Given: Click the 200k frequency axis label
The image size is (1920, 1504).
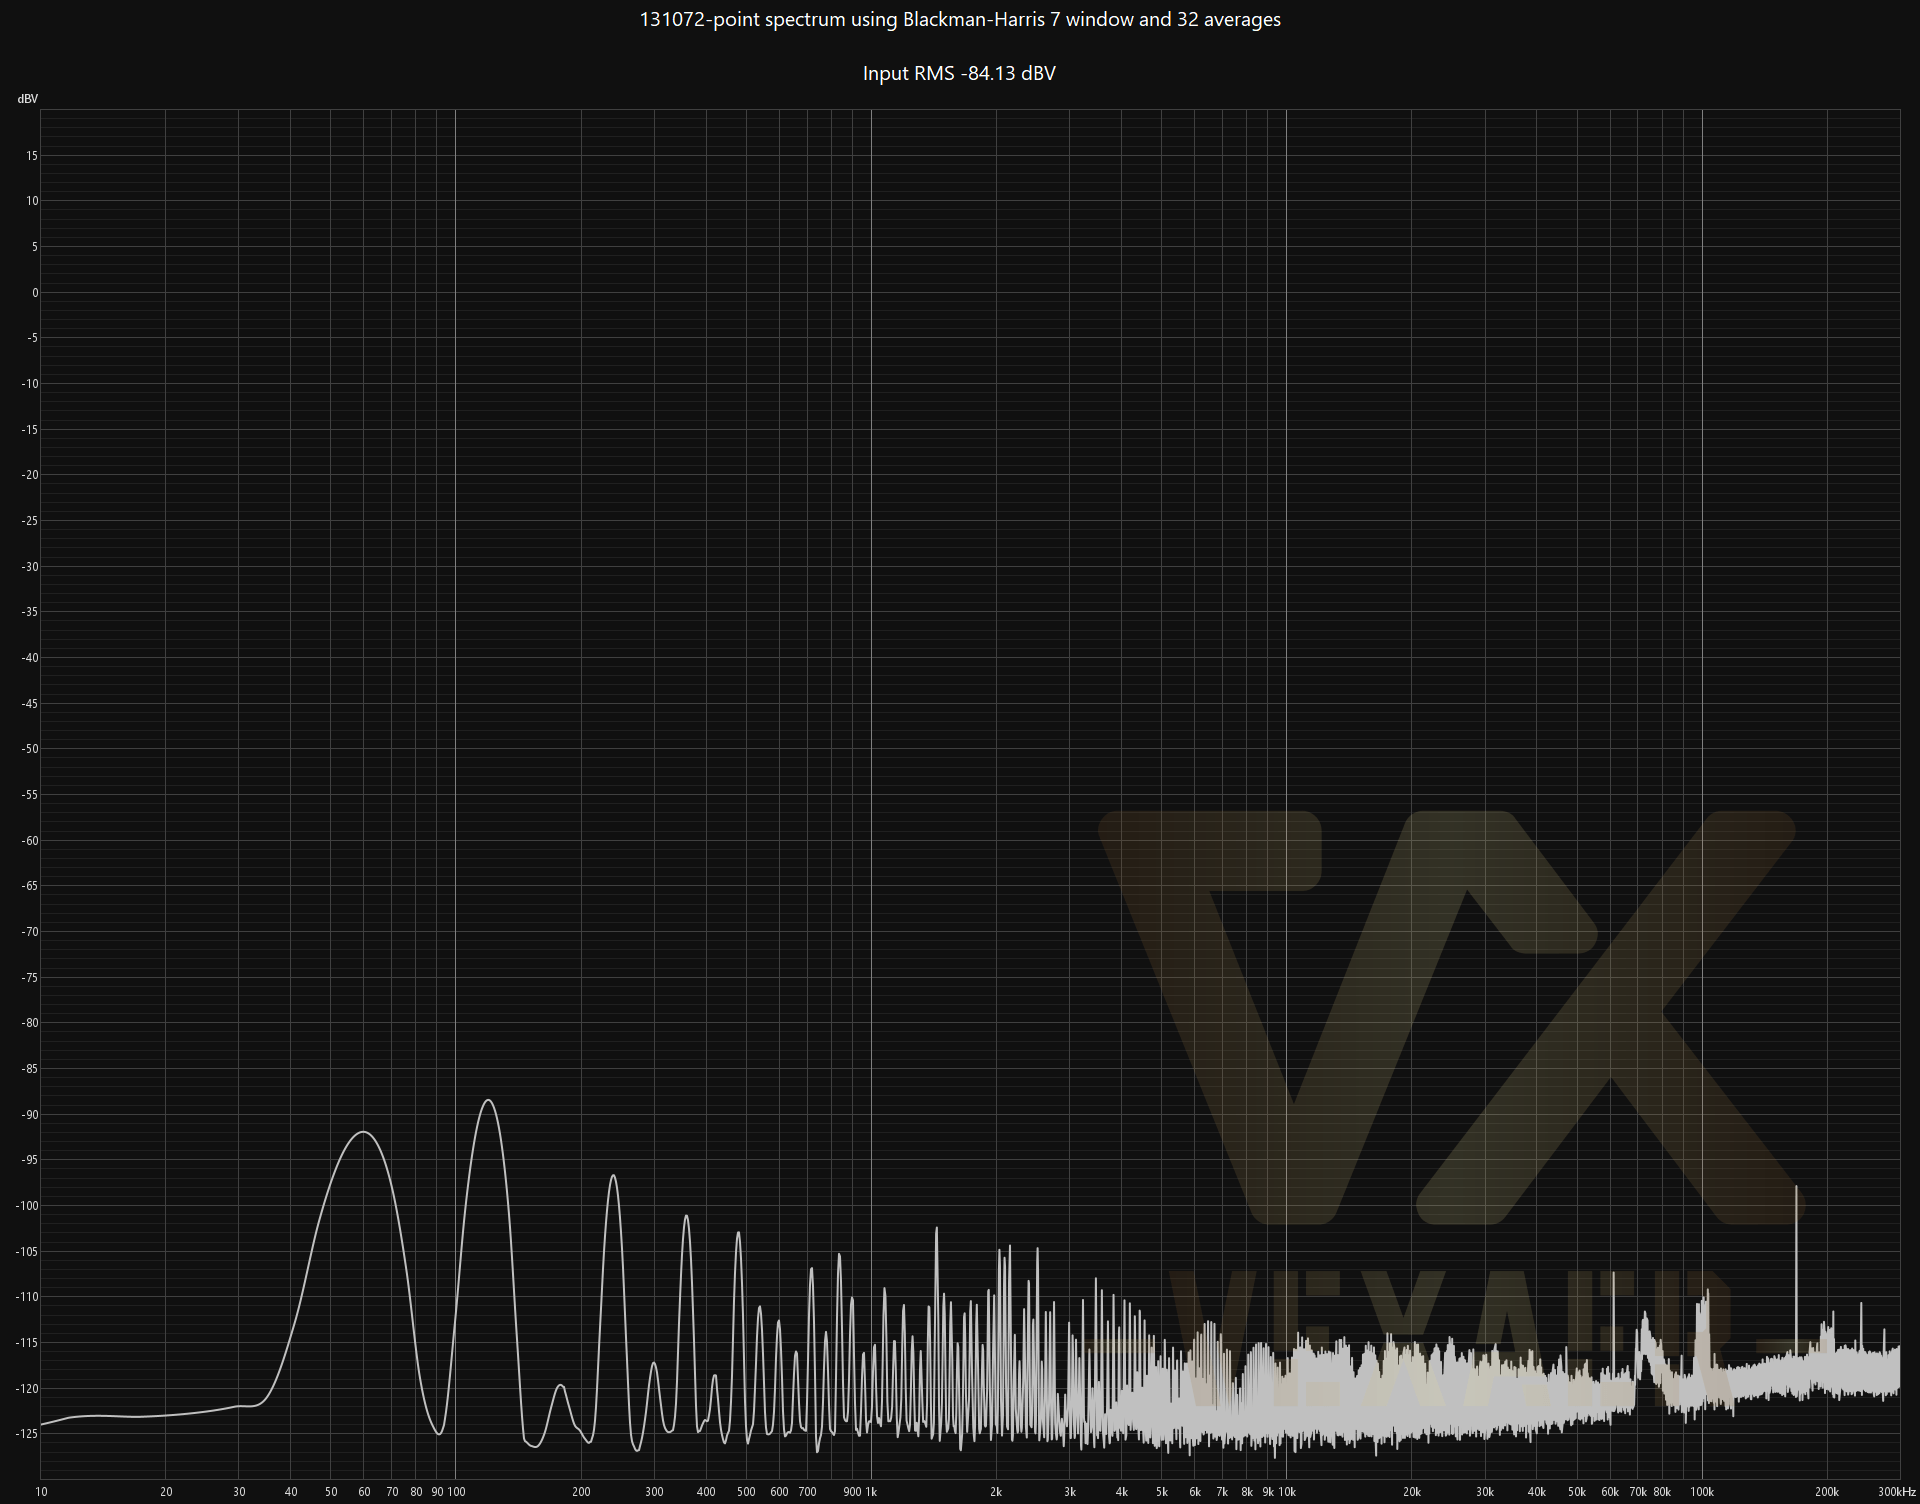Looking at the screenshot, I should pyautogui.click(x=1827, y=1492).
